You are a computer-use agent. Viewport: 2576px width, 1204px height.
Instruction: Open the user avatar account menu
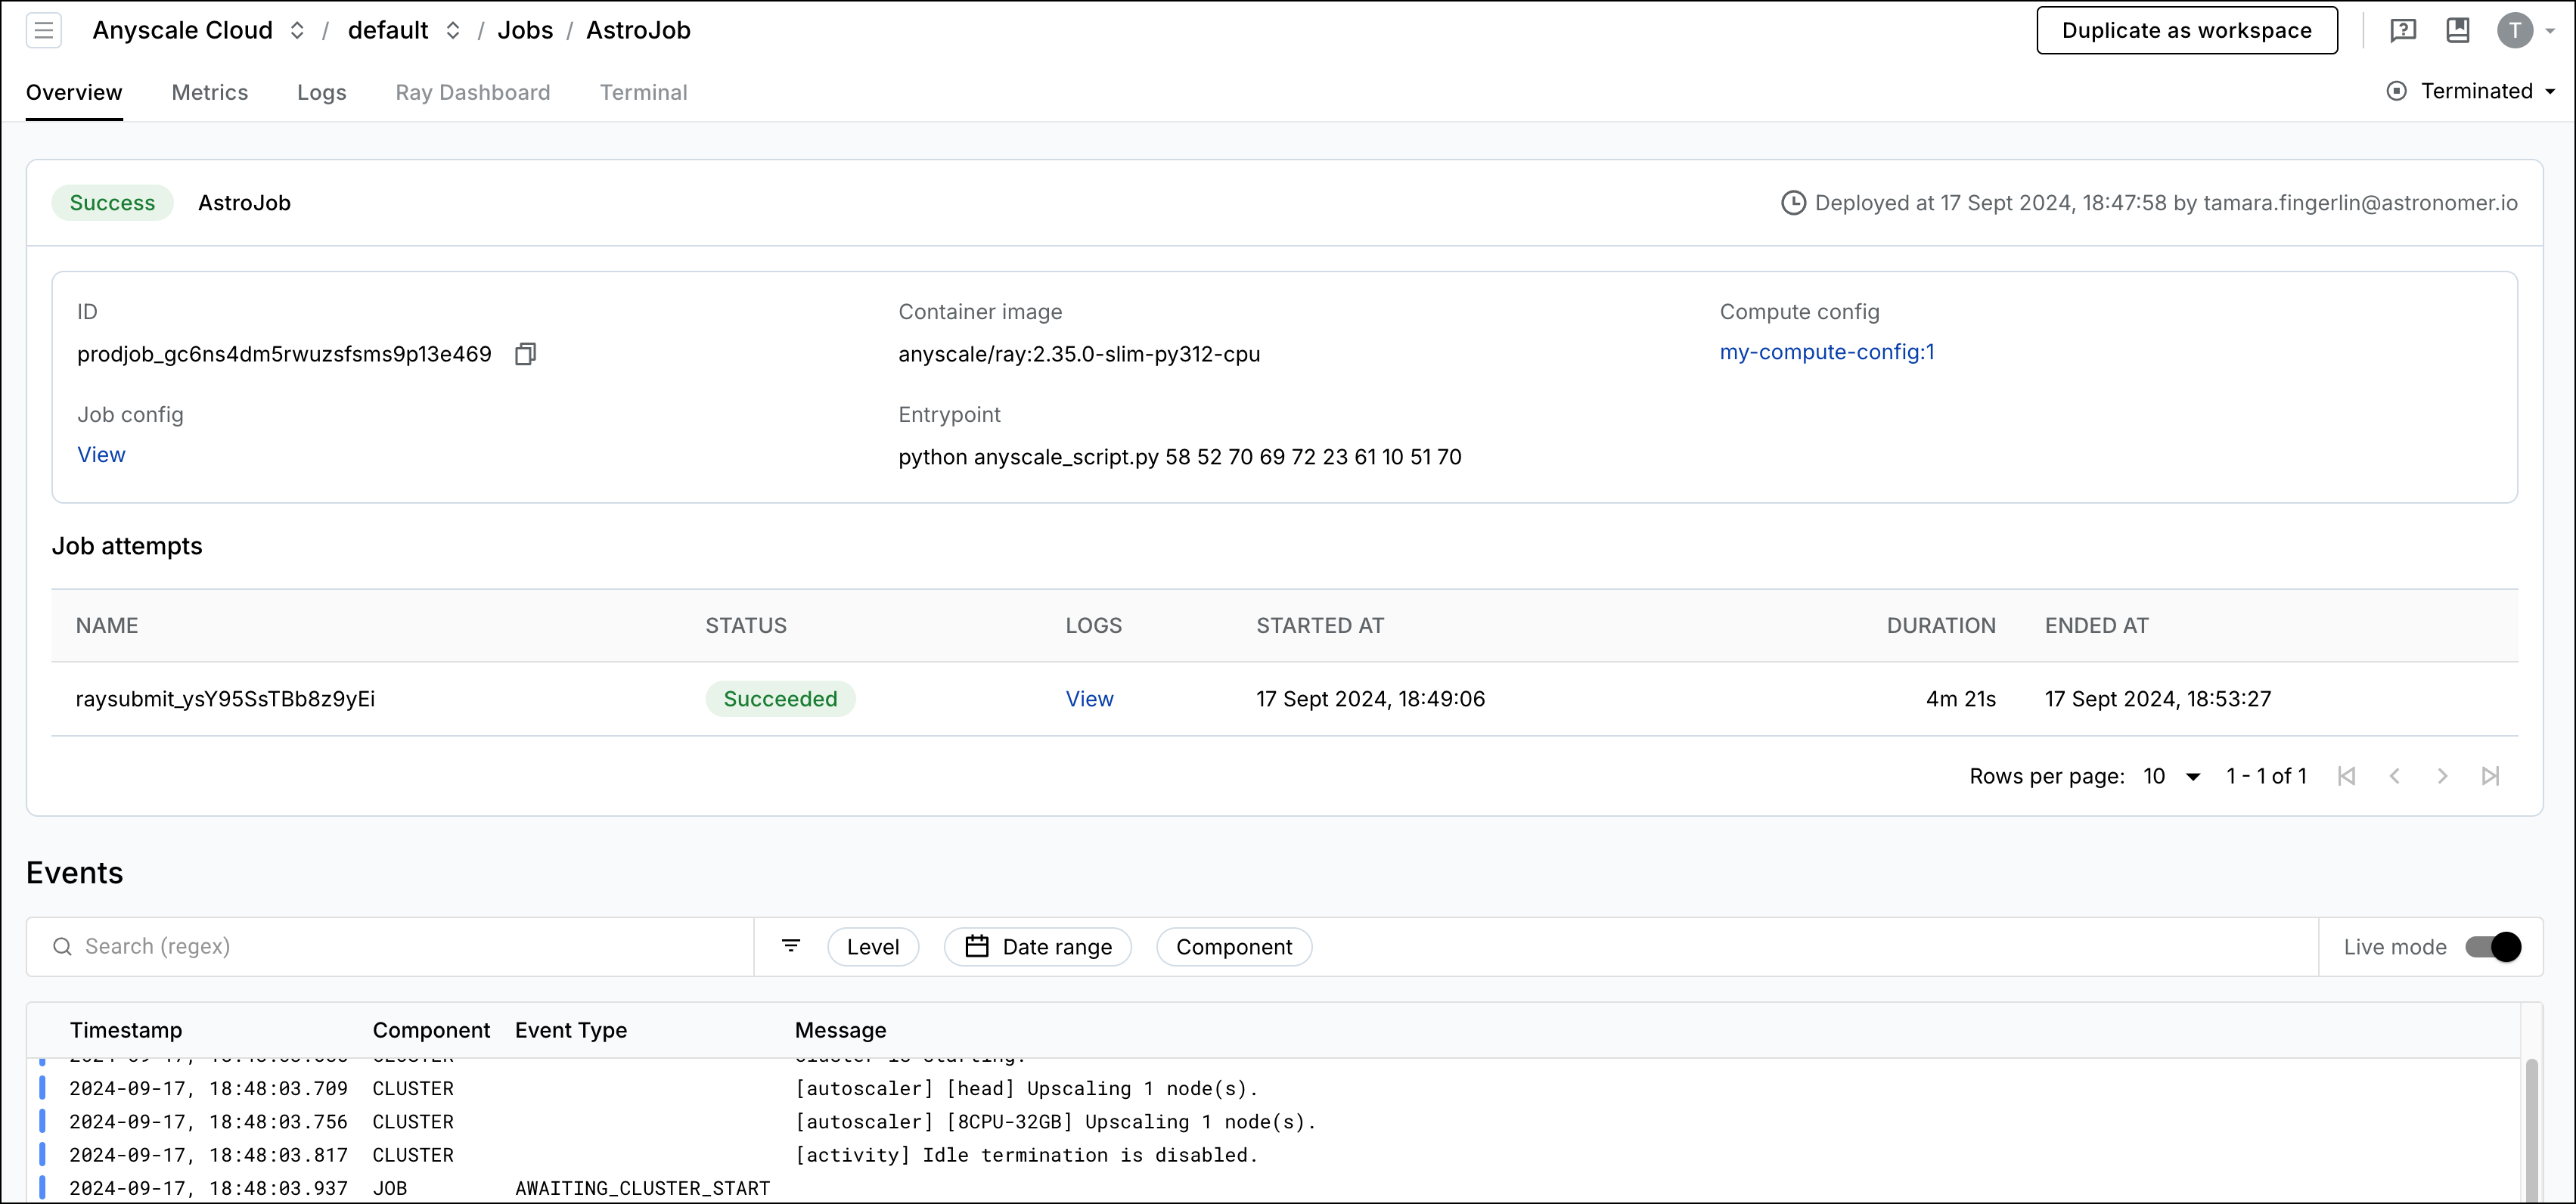coord(2517,30)
